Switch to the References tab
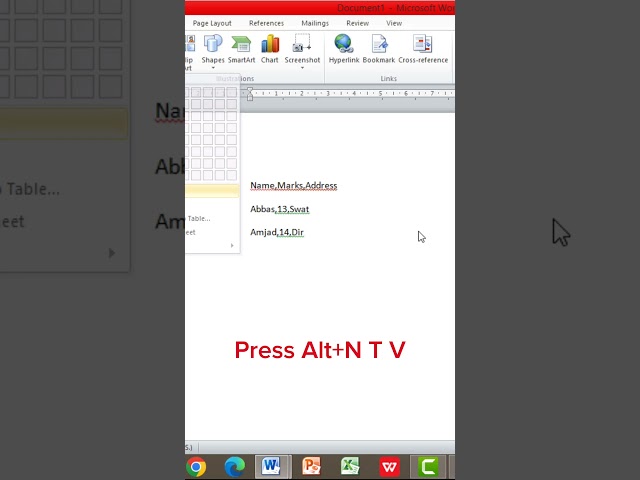Image resolution: width=640 pixels, height=480 pixels. point(266,23)
